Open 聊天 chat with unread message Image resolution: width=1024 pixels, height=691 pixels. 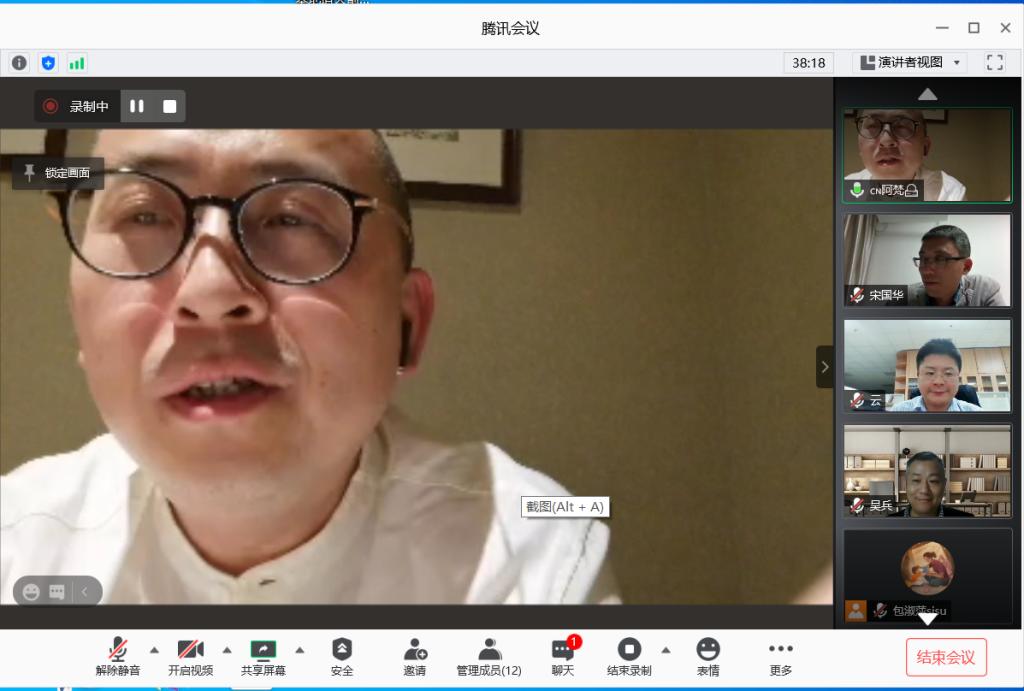pyautogui.click(x=563, y=656)
